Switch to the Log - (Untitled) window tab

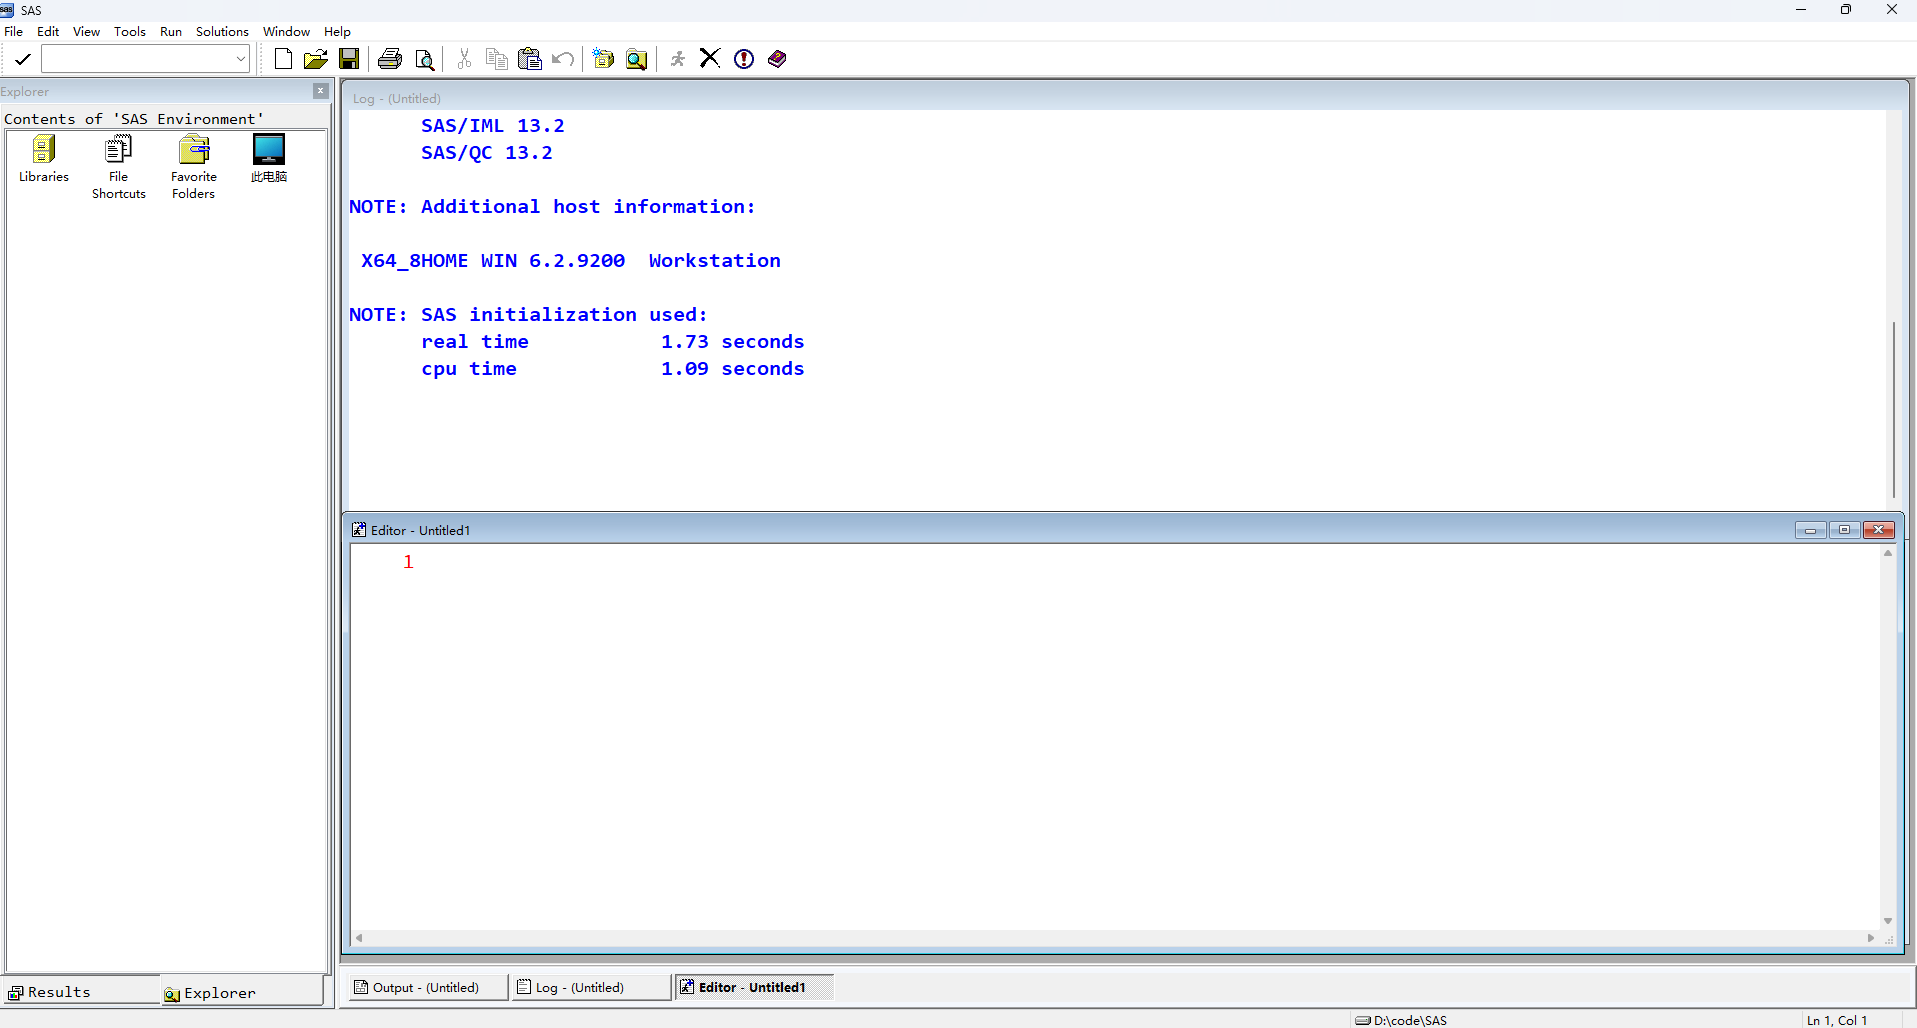click(590, 987)
